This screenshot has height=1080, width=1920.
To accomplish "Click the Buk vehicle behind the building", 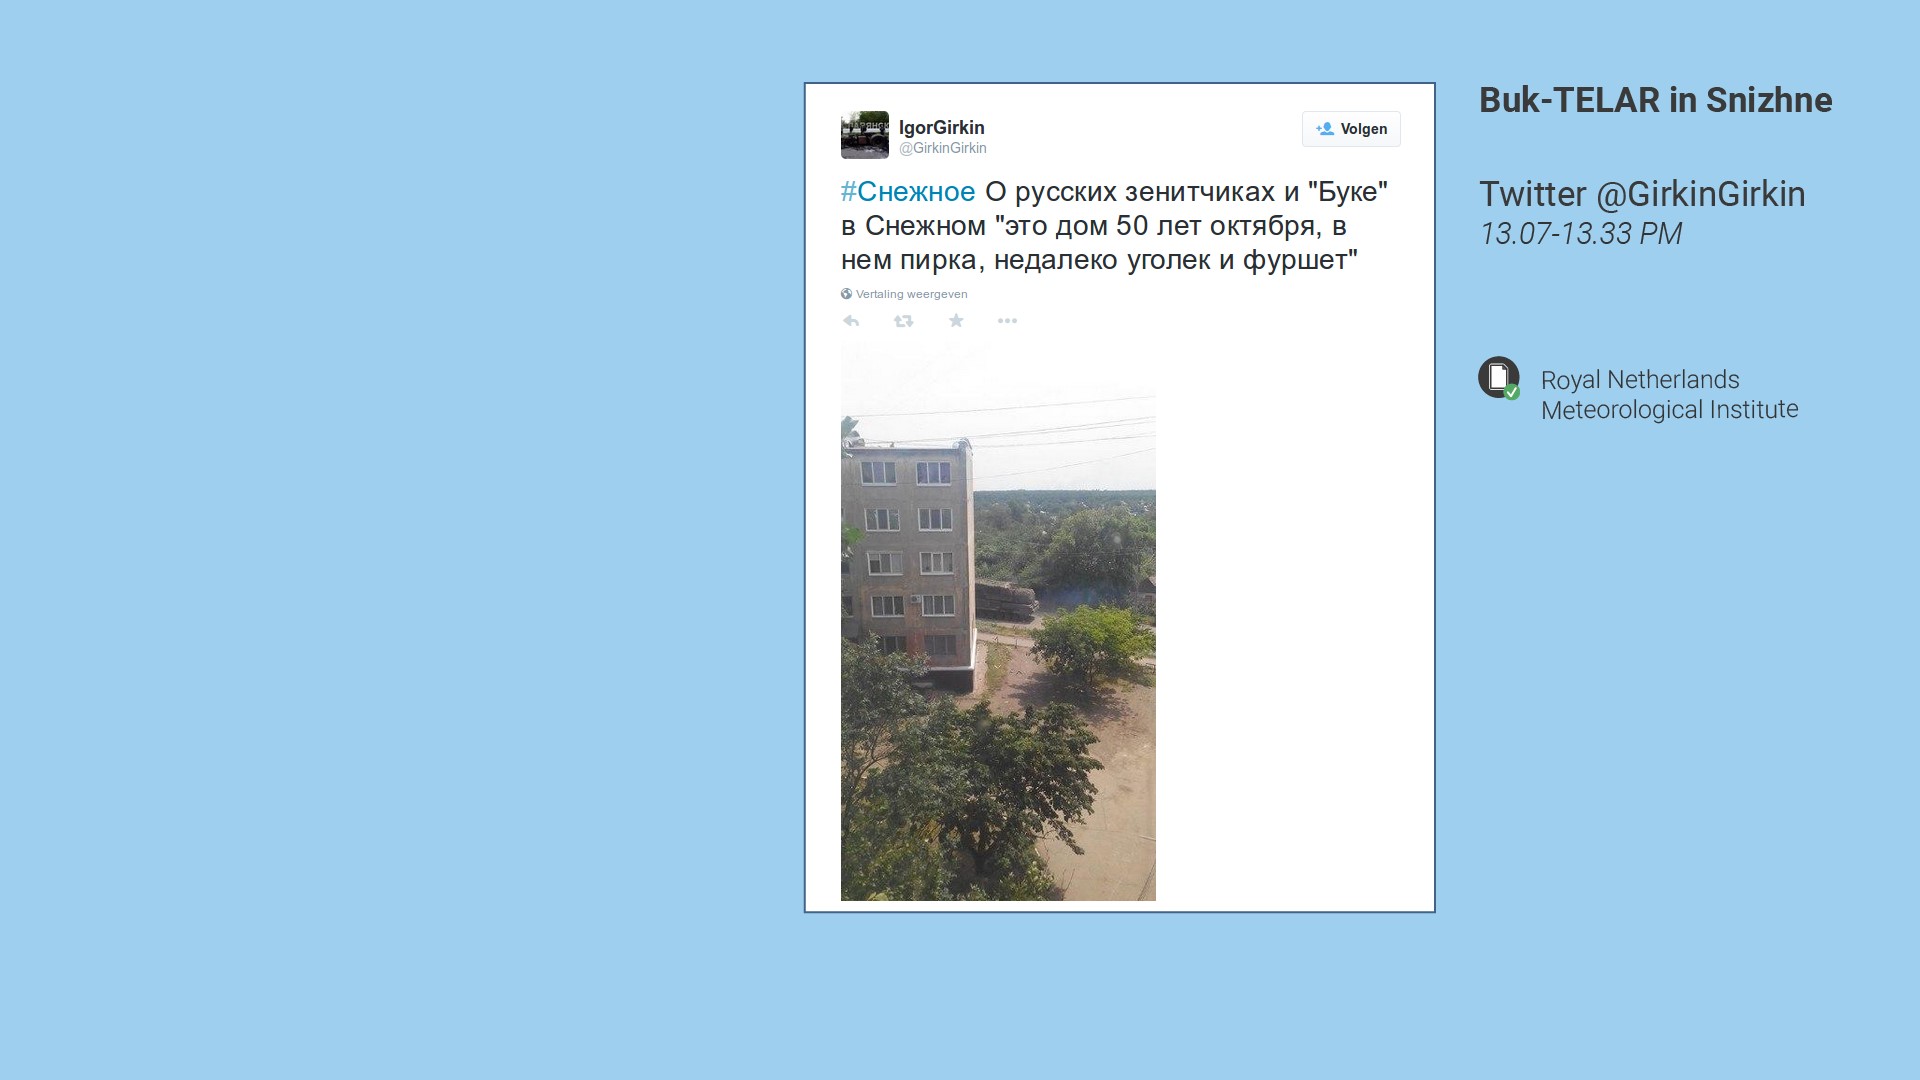I will pos(1004,601).
